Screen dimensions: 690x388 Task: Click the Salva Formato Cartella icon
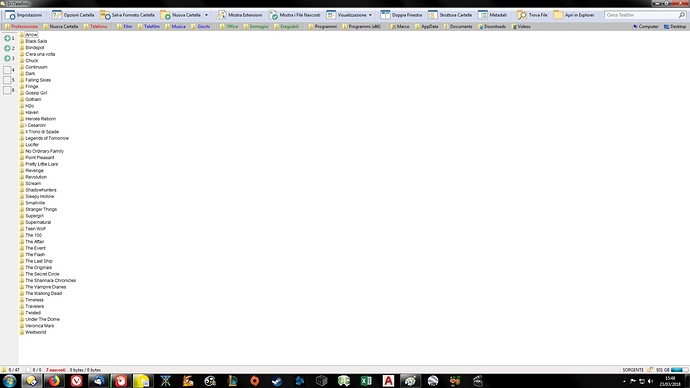pos(105,15)
